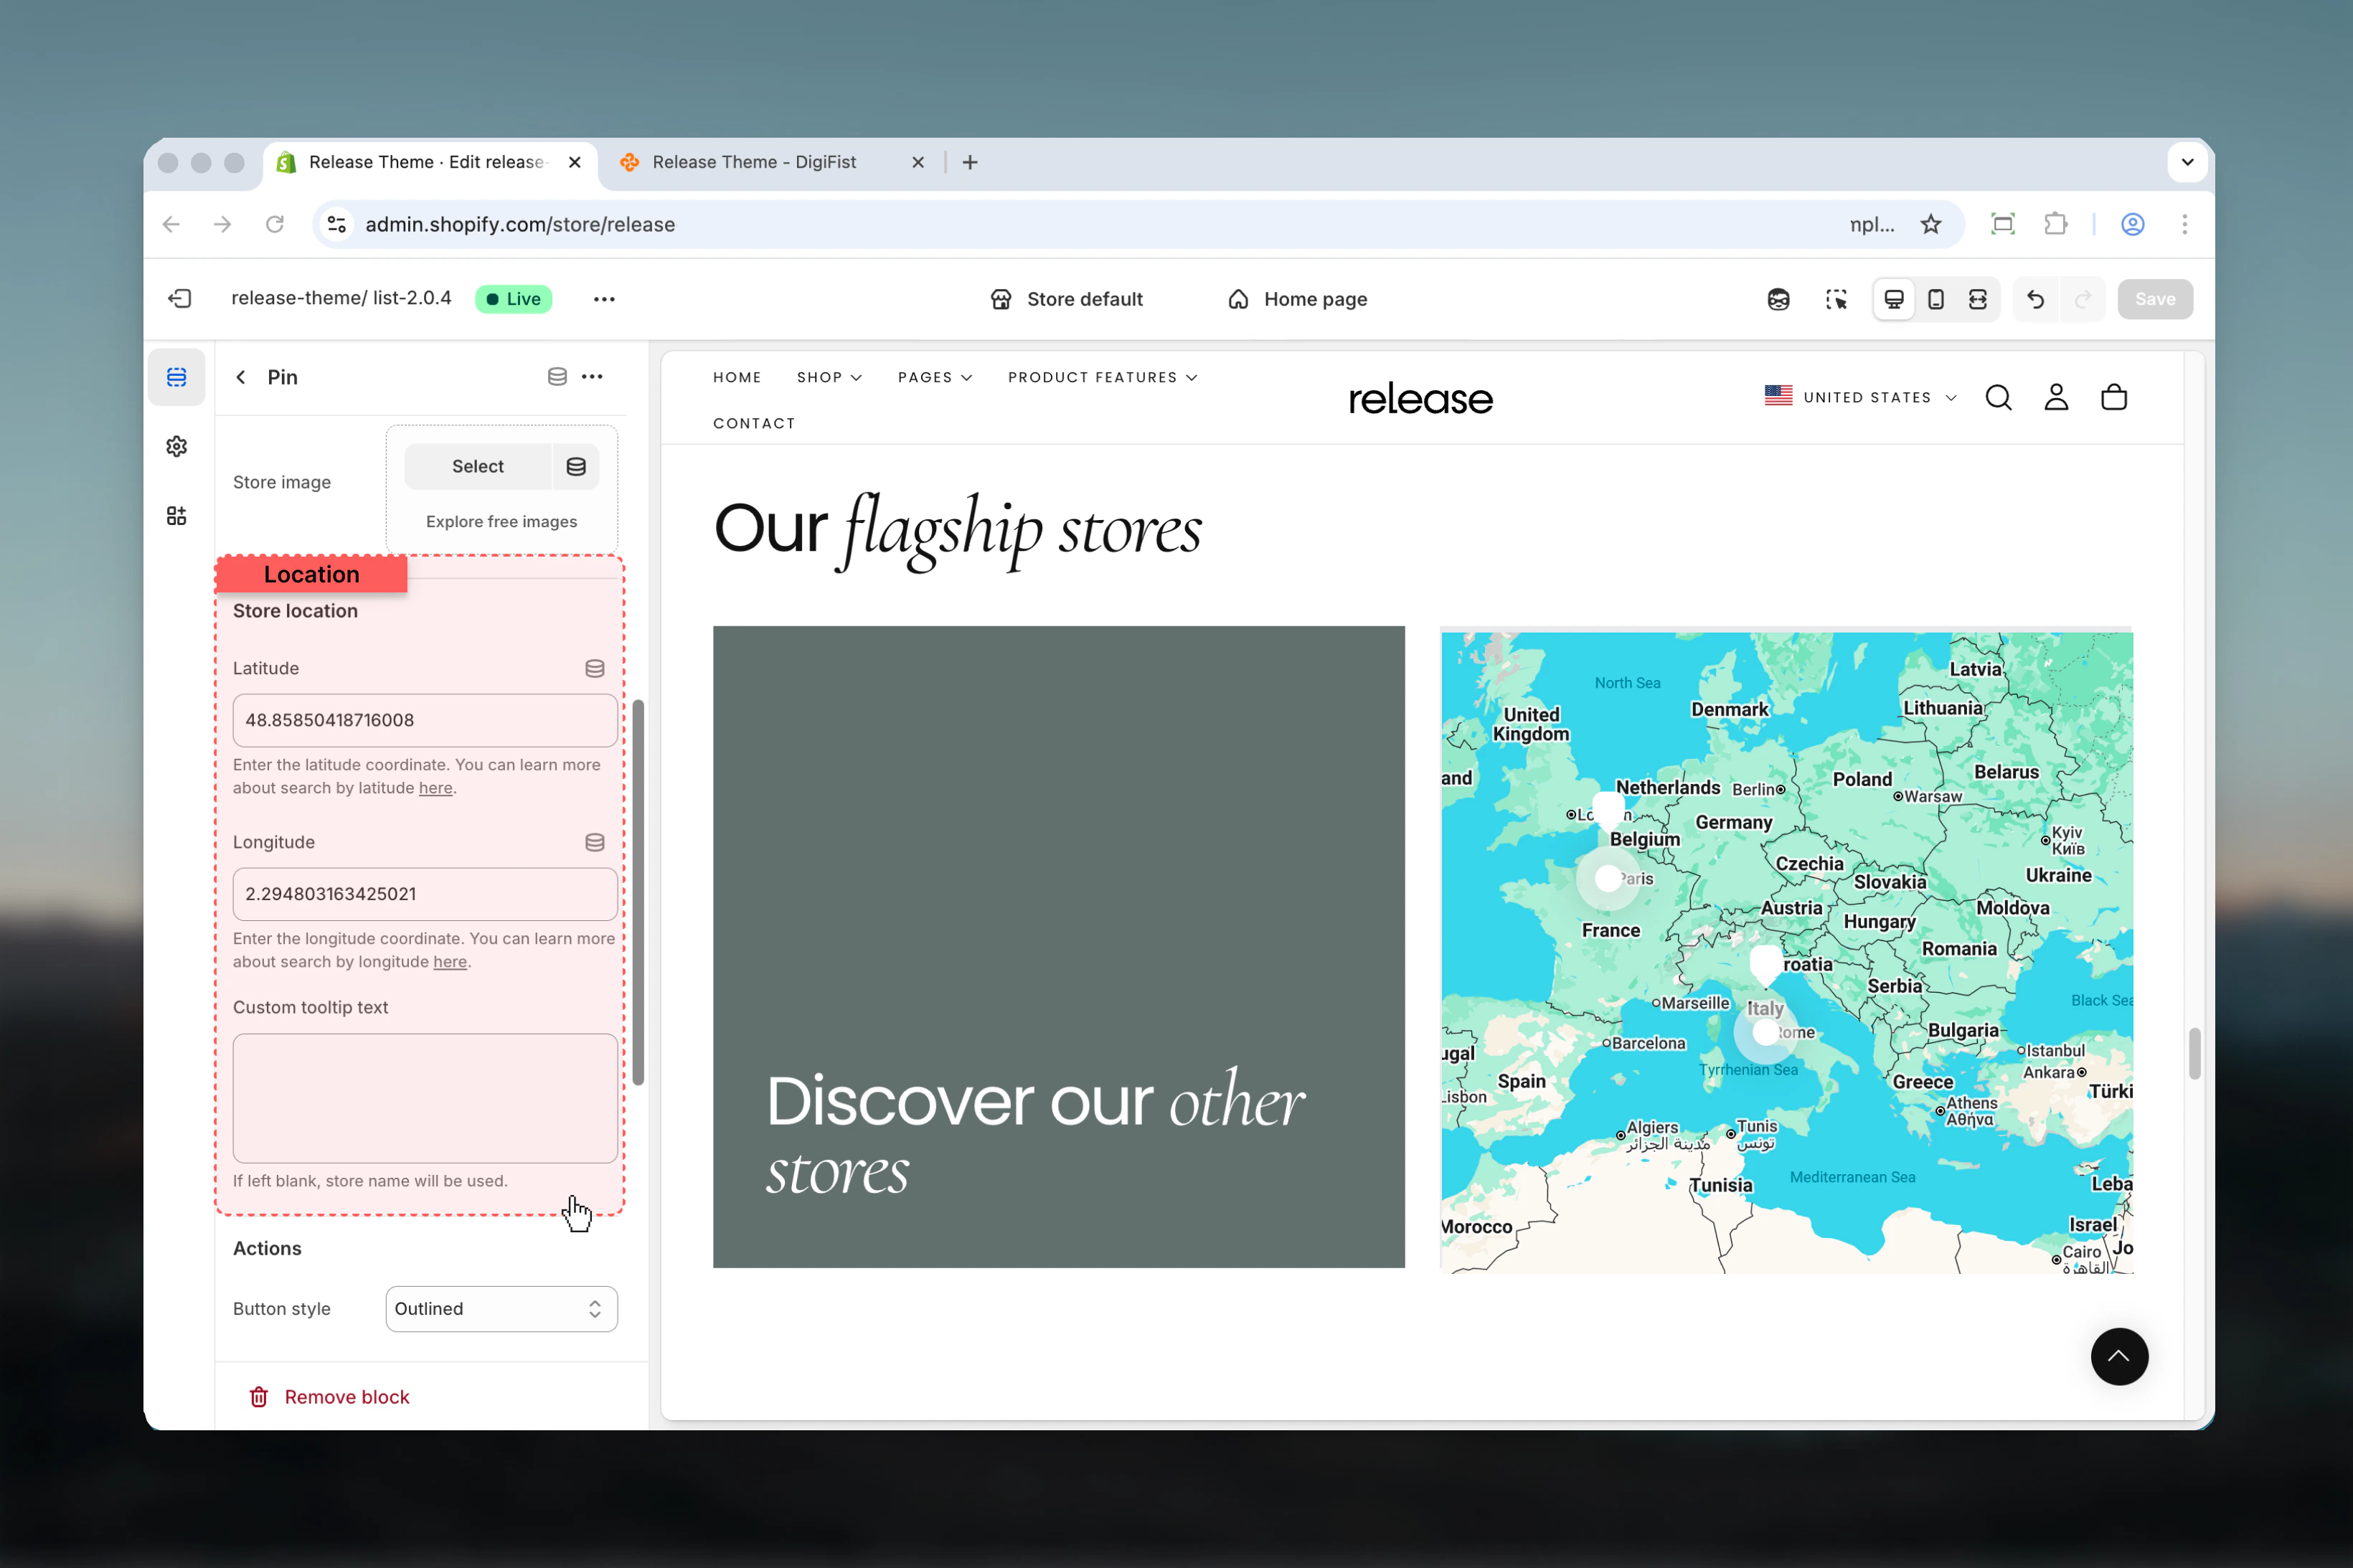Screen dimensions: 2353x1568
Task: Expand the PRODUCT FEATURES navigation menu
Action: pyautogui.click(x=1102, y=377)
